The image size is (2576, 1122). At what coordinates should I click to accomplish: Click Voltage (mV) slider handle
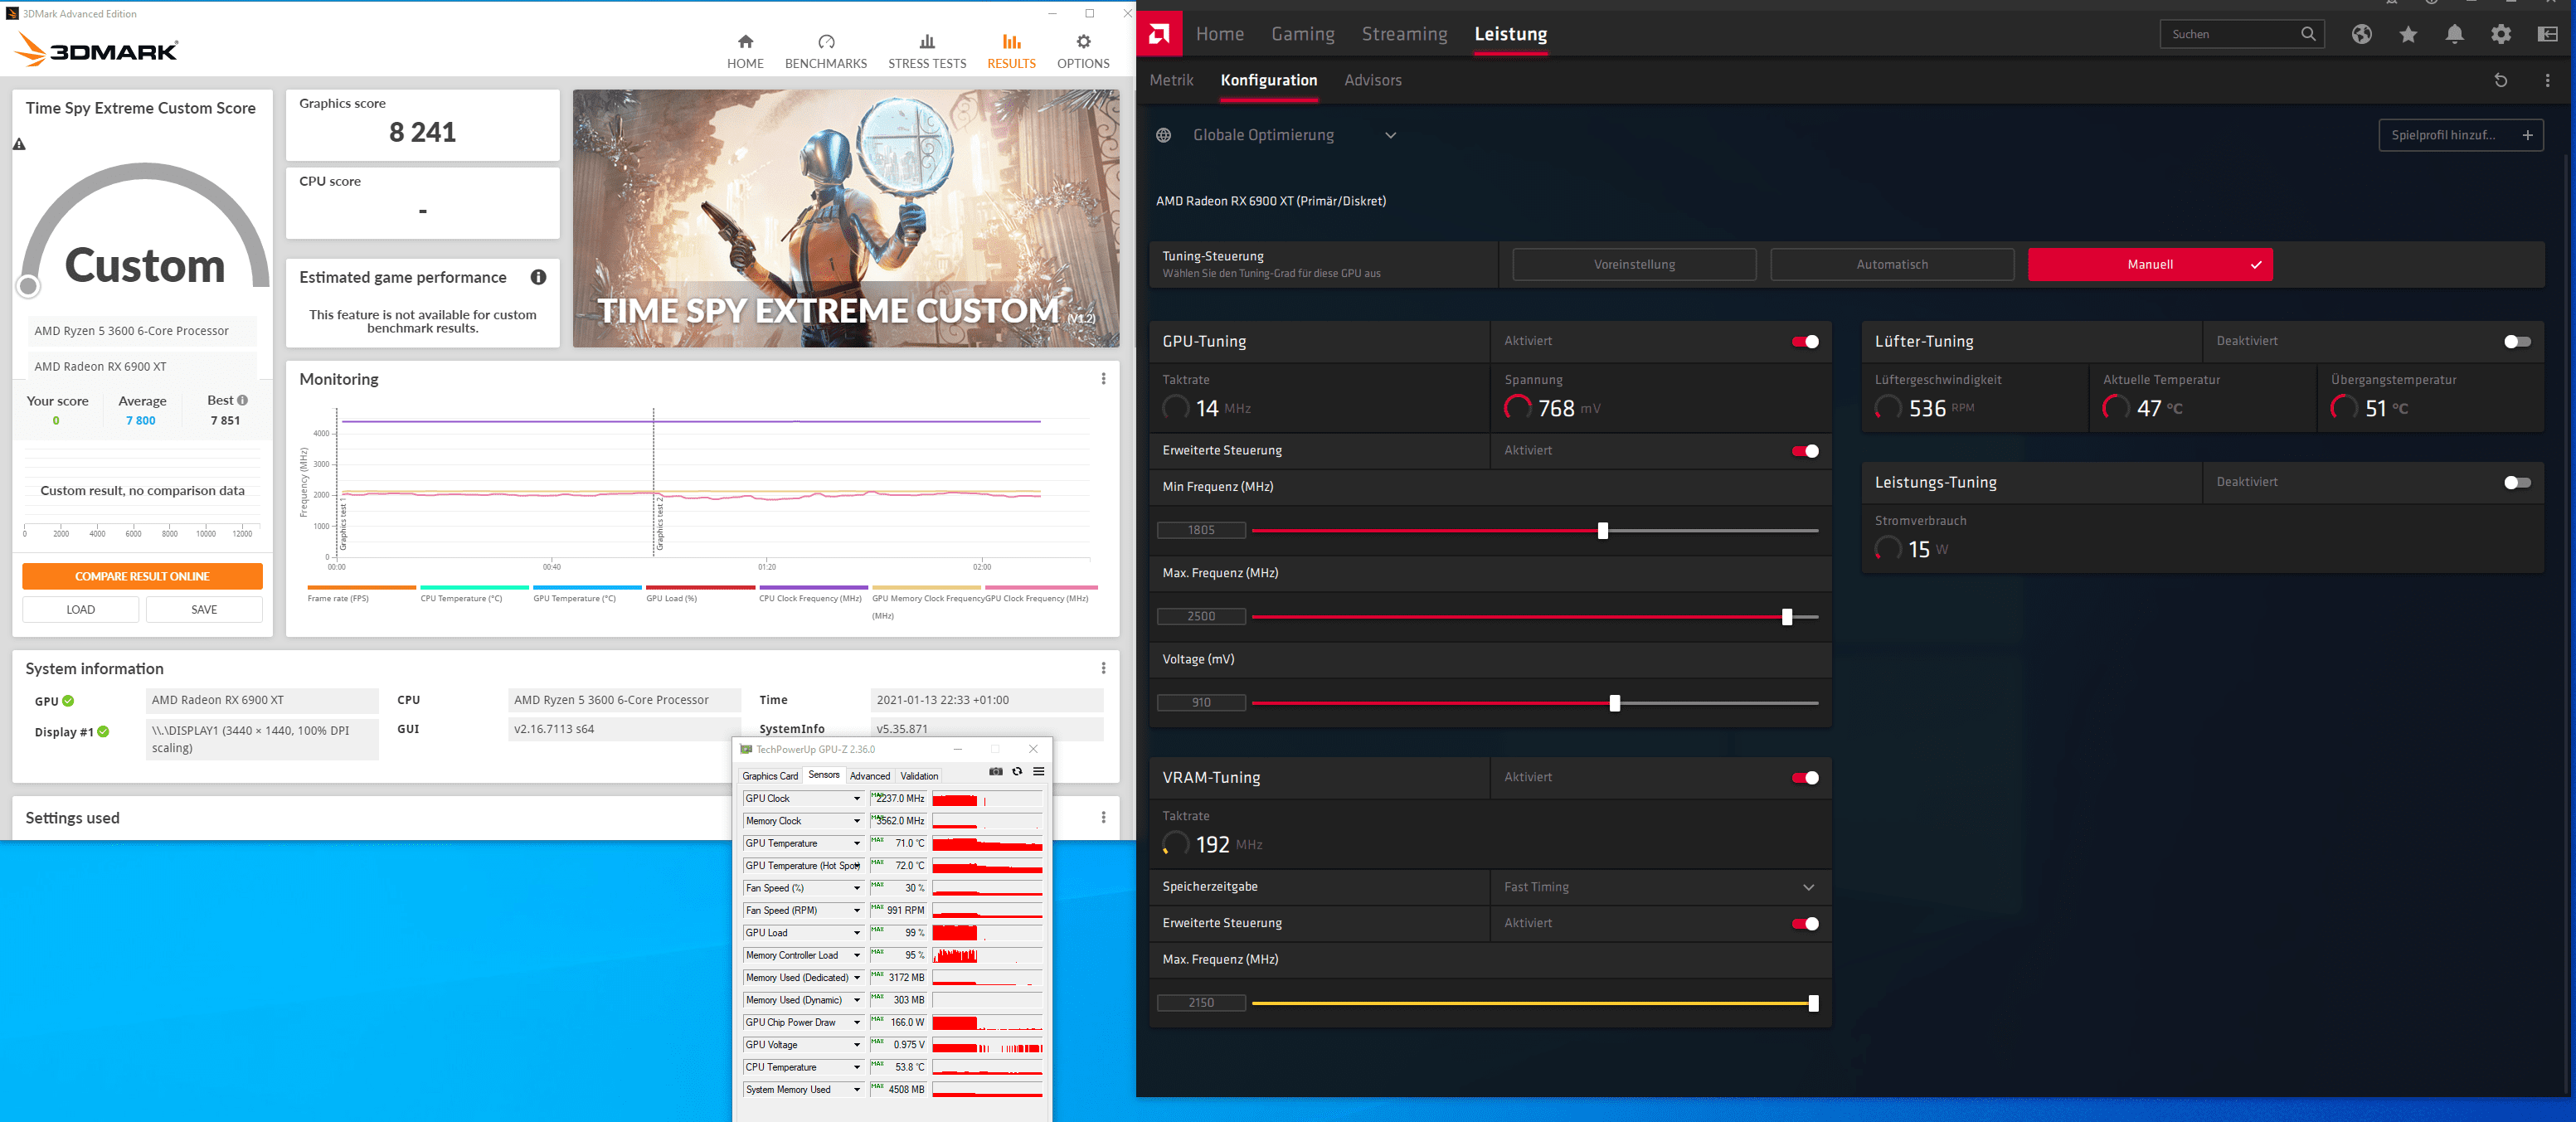coord(1614,704)
